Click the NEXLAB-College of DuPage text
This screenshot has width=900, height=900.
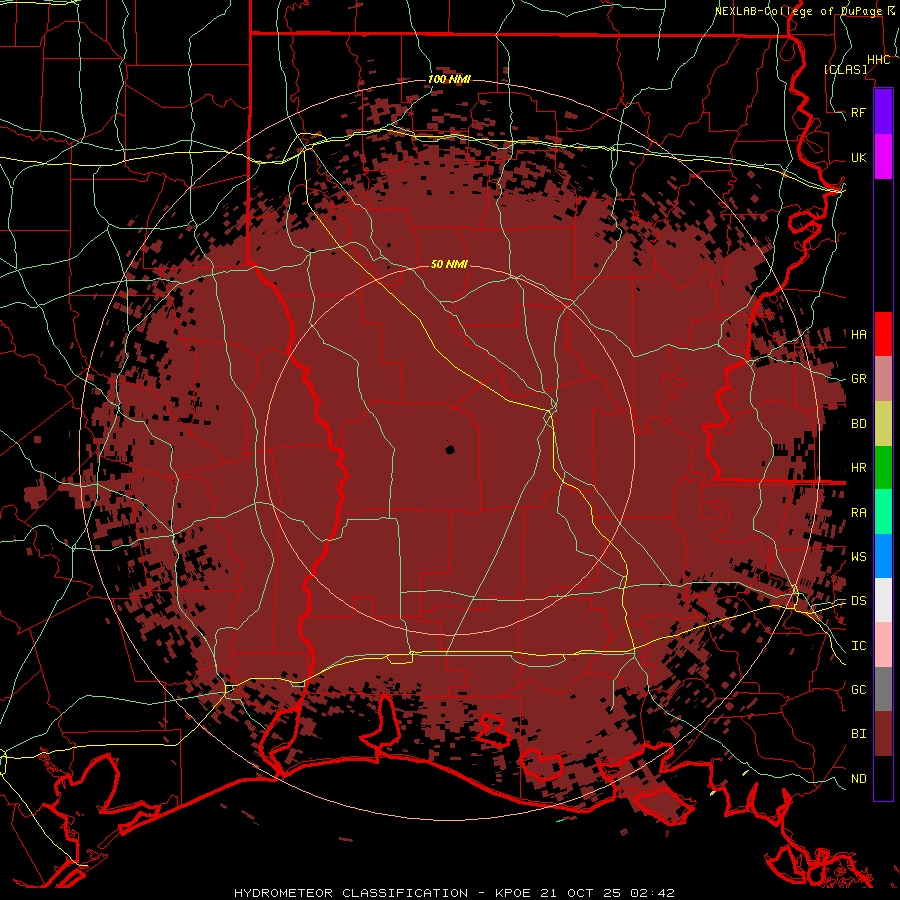pos(798,11)
